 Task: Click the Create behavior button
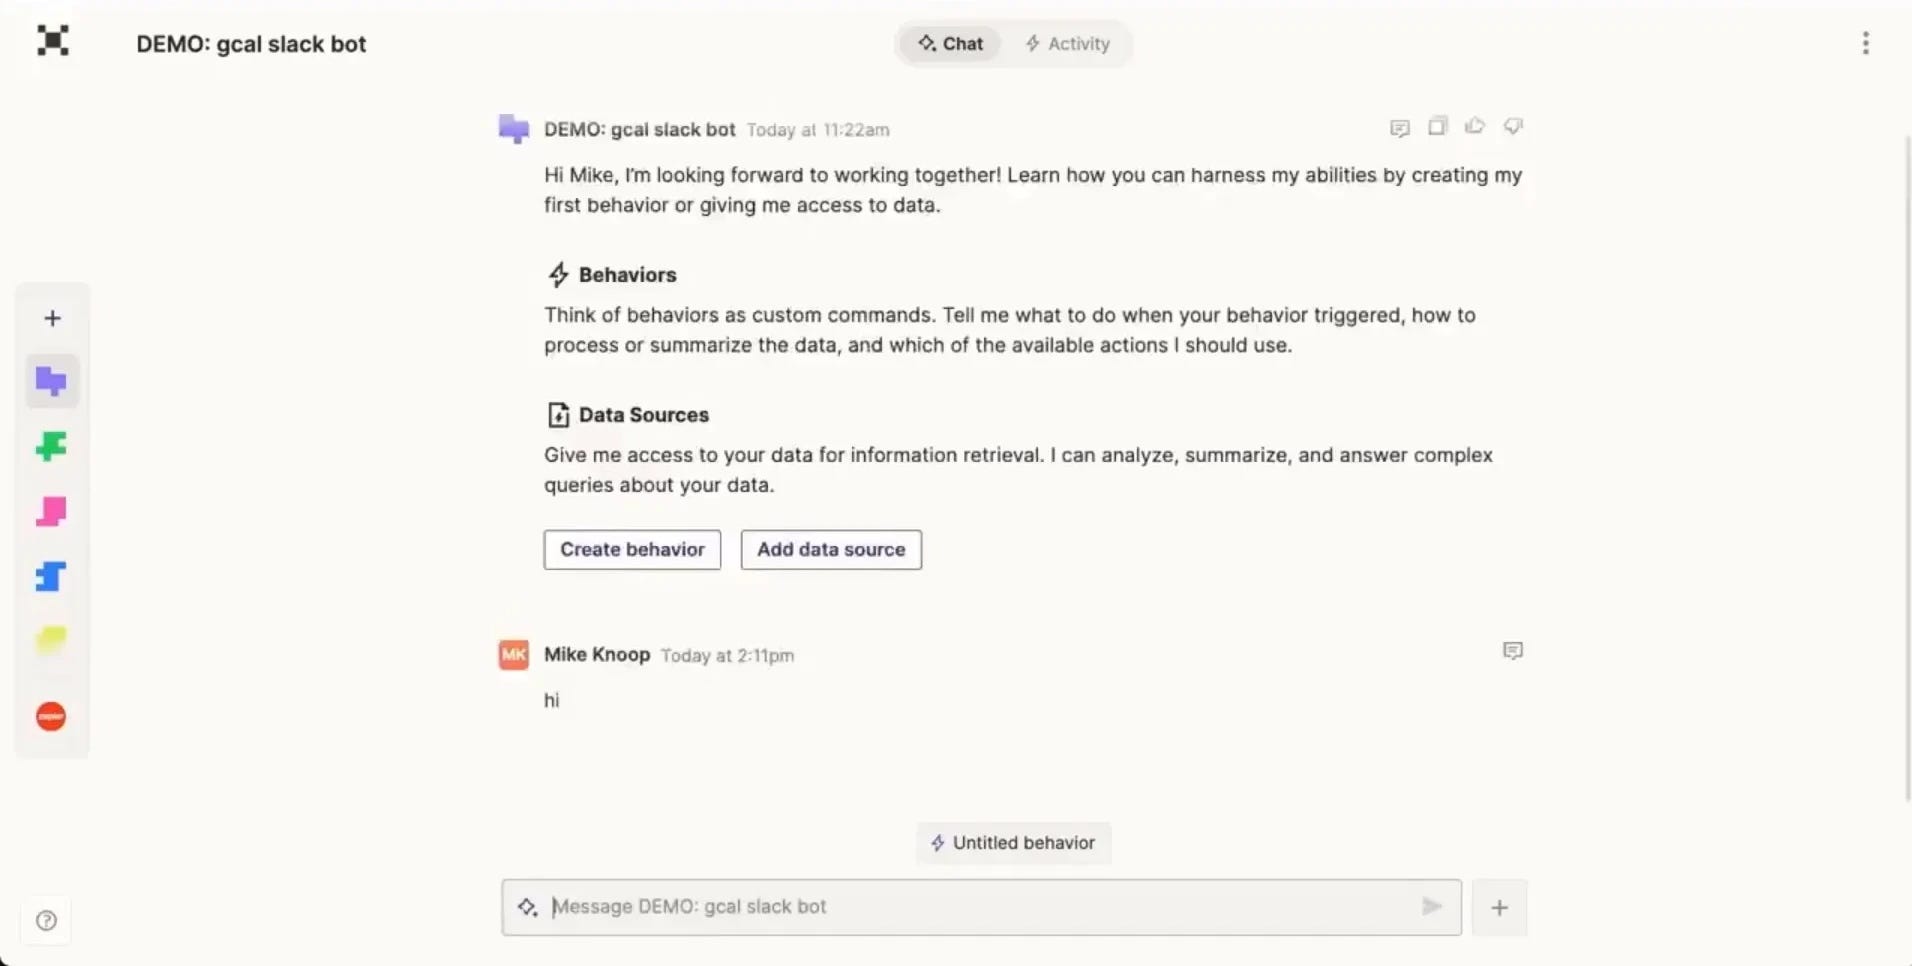click(631, 549)
